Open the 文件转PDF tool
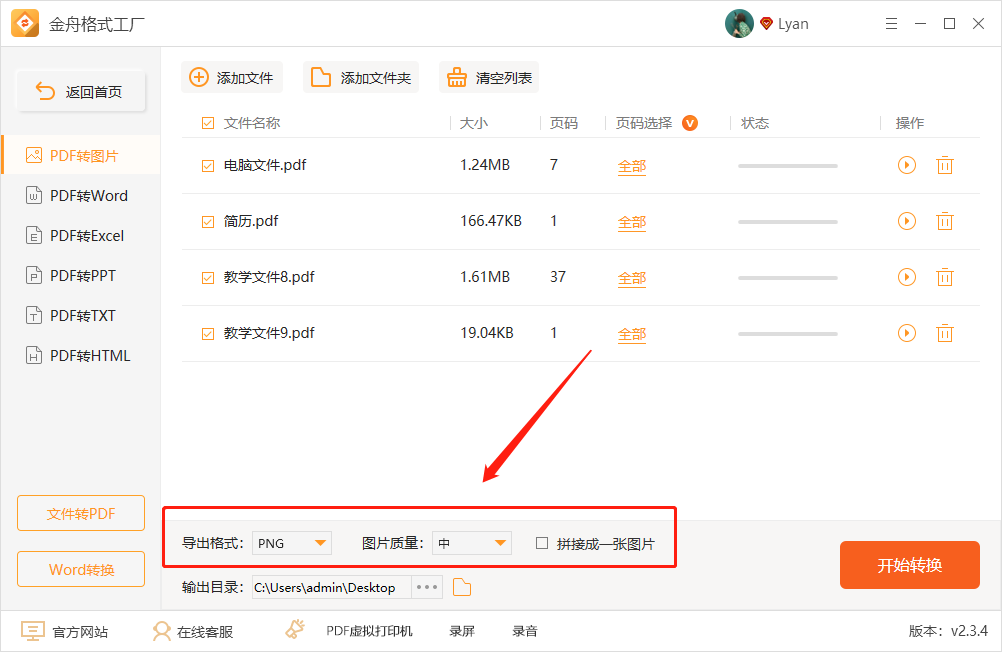This screenshot has width=1002, height=652. click(x=81, y=513)
